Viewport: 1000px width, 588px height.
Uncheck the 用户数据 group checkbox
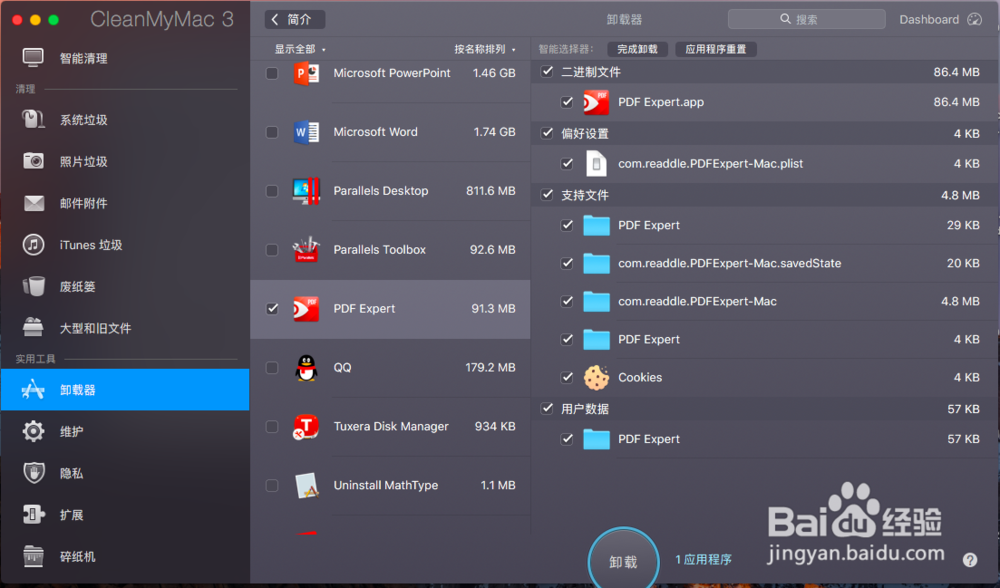point(547,408)
